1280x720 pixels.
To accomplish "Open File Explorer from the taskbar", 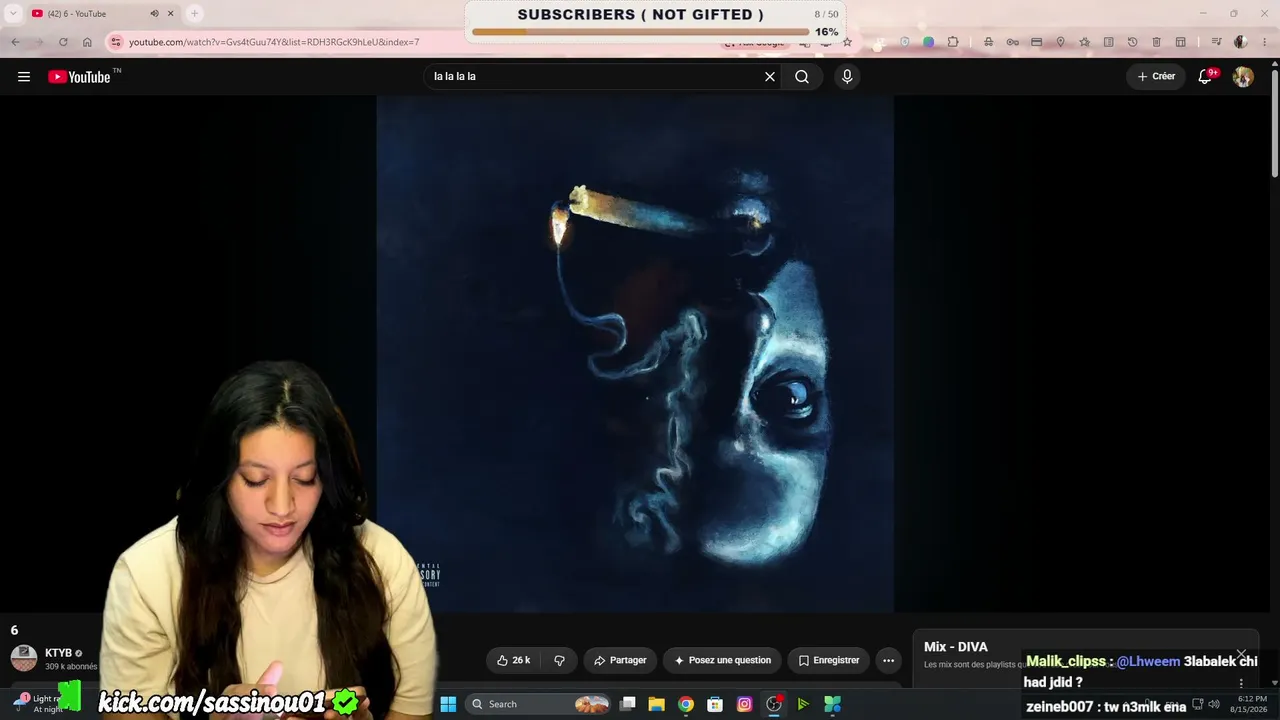I will (656, 704).
